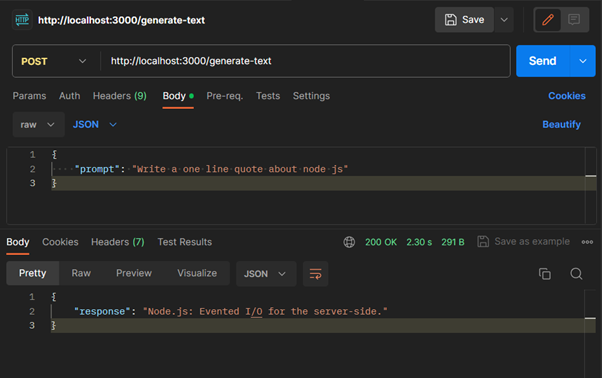Open the Settings tab
602x378 pixels.
pos(311,96)
